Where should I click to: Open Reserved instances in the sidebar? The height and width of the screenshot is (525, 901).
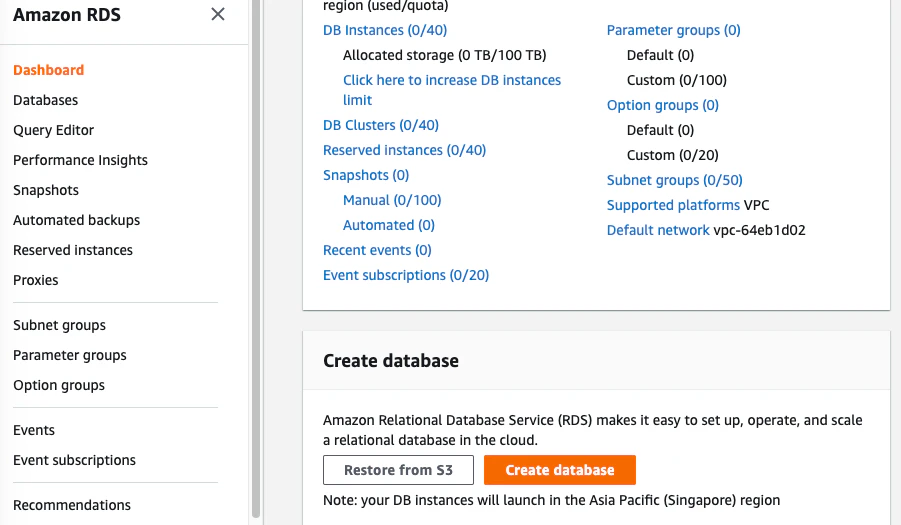coord(73,250)
